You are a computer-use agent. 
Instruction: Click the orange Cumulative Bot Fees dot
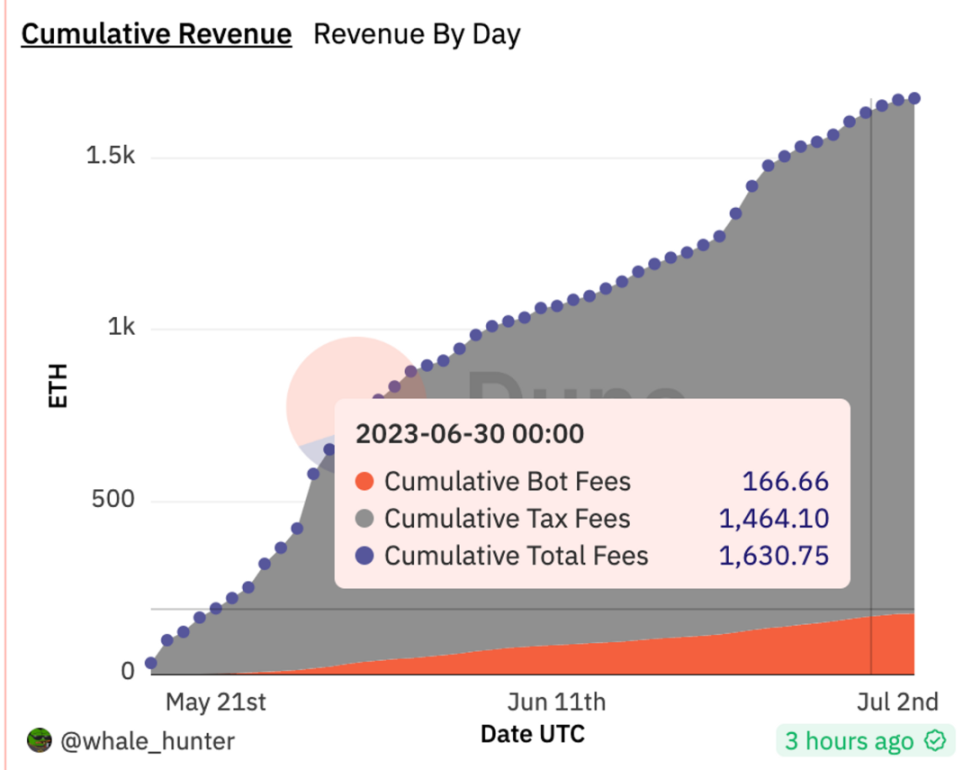(x=364, y=481)
